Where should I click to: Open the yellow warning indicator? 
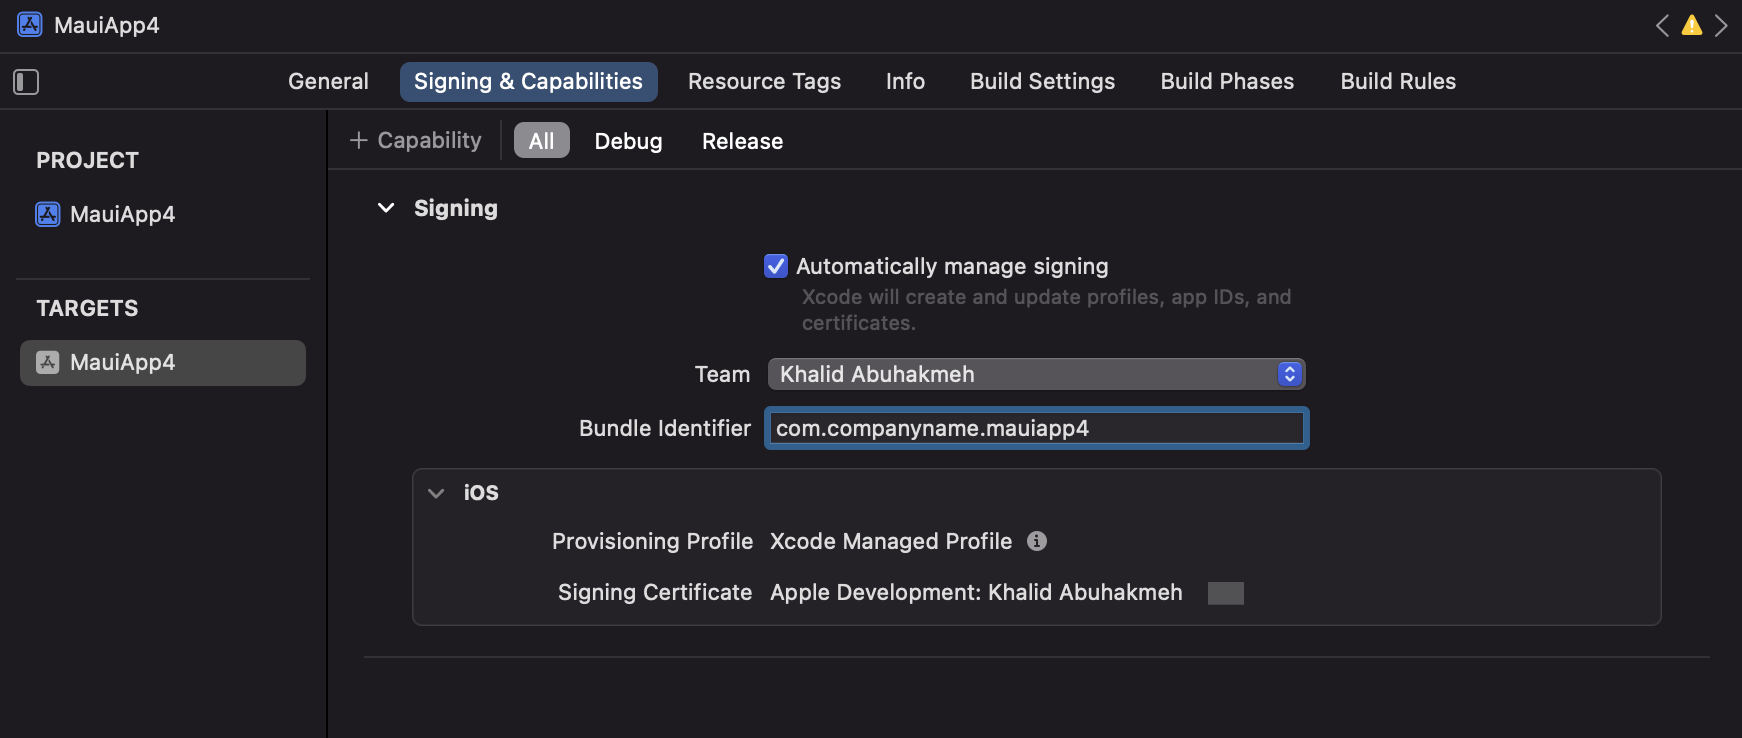[x=1692, y=25]
